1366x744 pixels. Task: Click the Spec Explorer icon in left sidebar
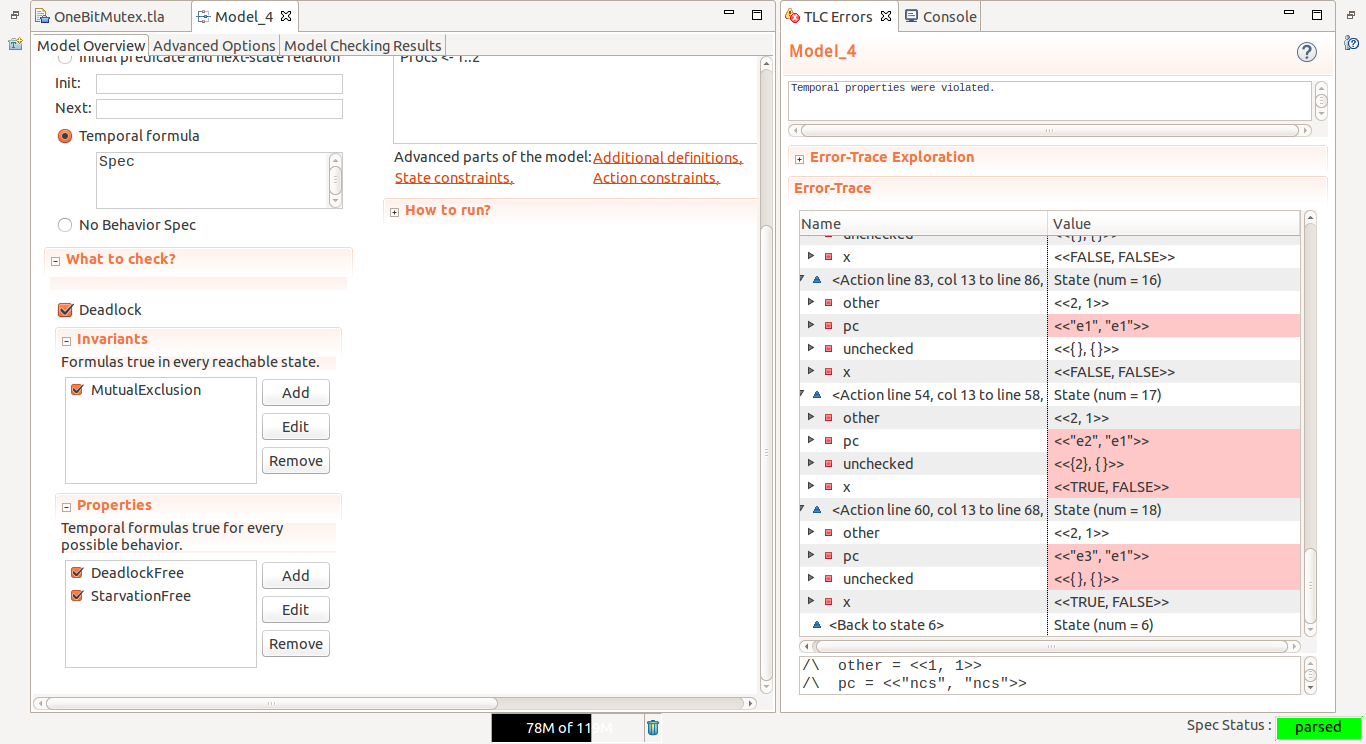pyautogui.click(x=15, y=44)
